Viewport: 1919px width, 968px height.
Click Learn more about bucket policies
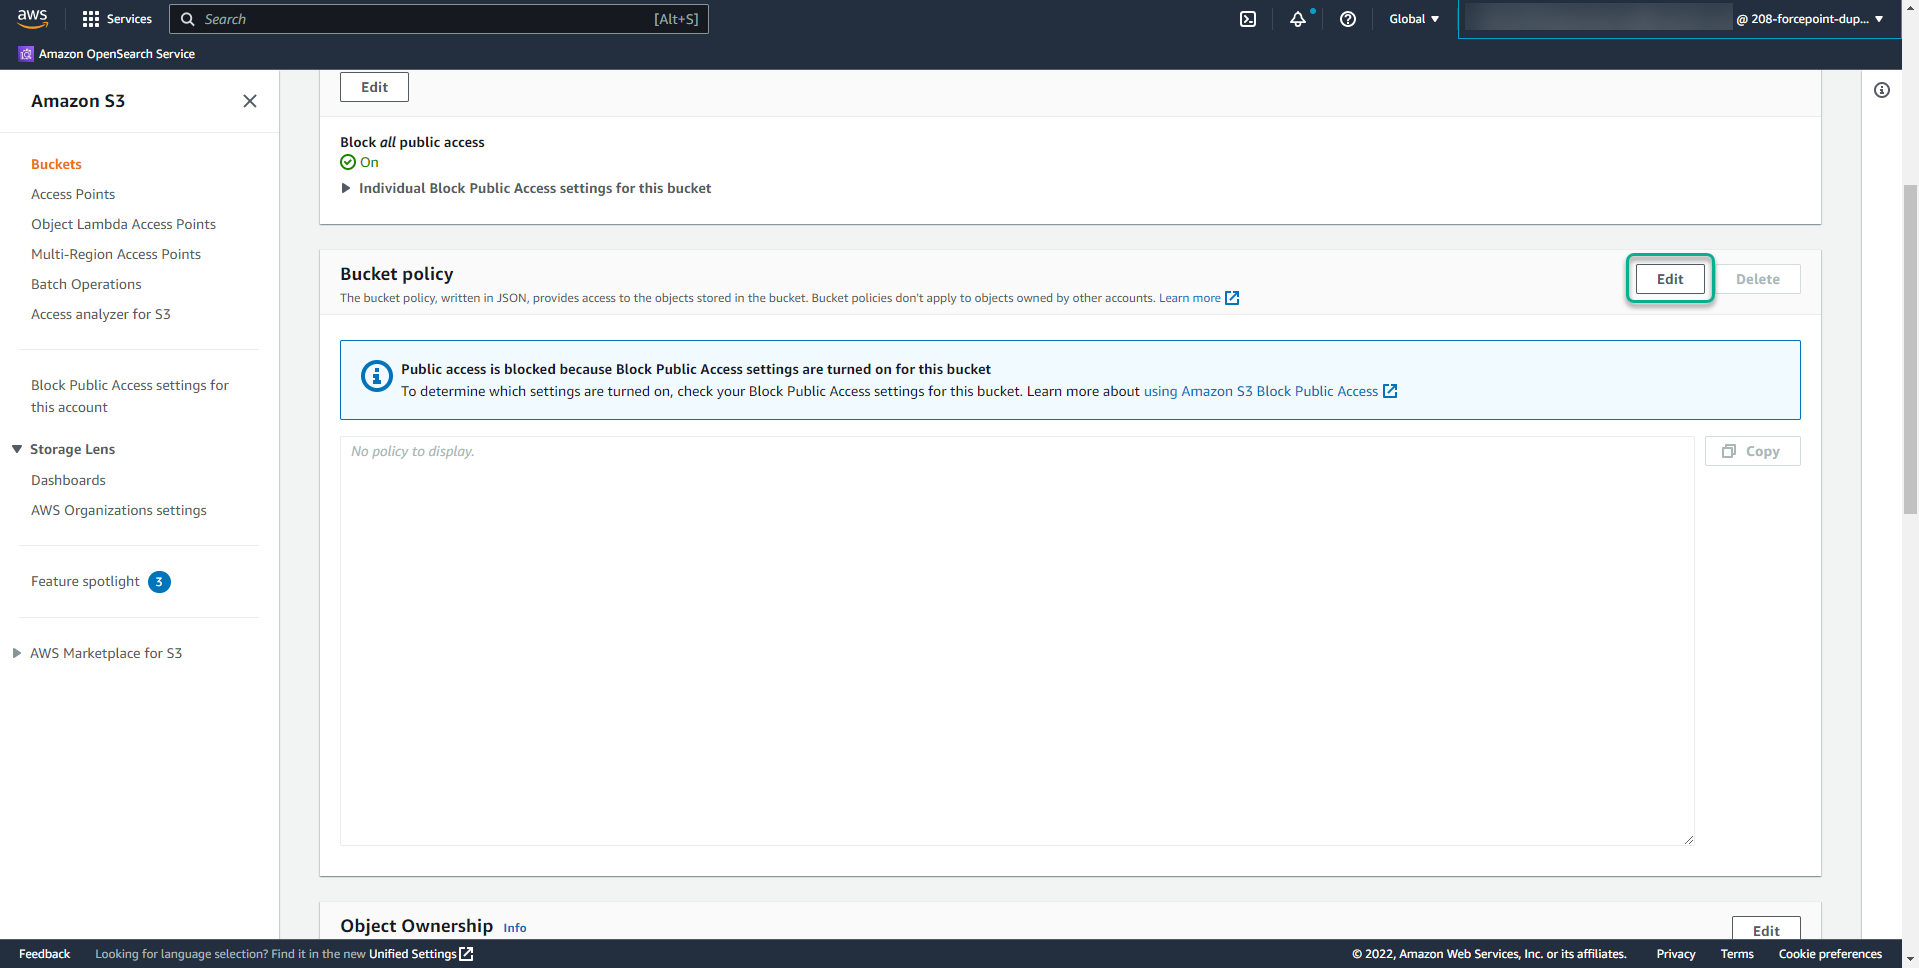click(x=1191, y=297)
